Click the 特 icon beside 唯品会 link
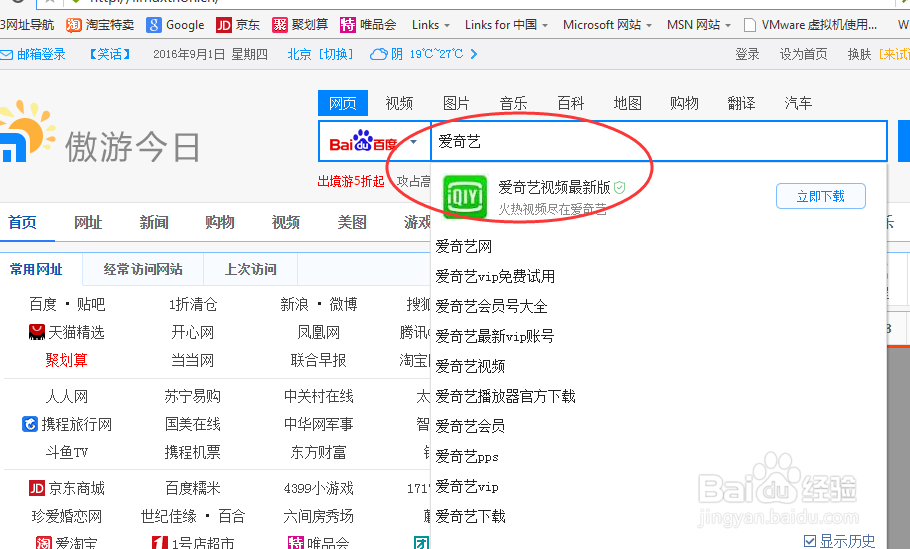Screen dimensions: 910x549 tap(296, 543)
